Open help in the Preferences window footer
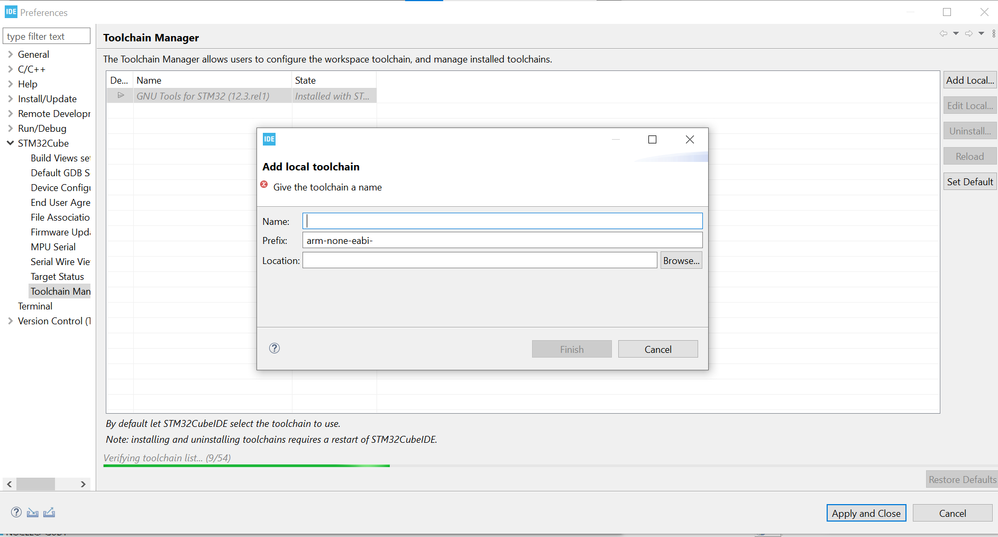Screen dimensions: 998x537 tap(16, 512)
